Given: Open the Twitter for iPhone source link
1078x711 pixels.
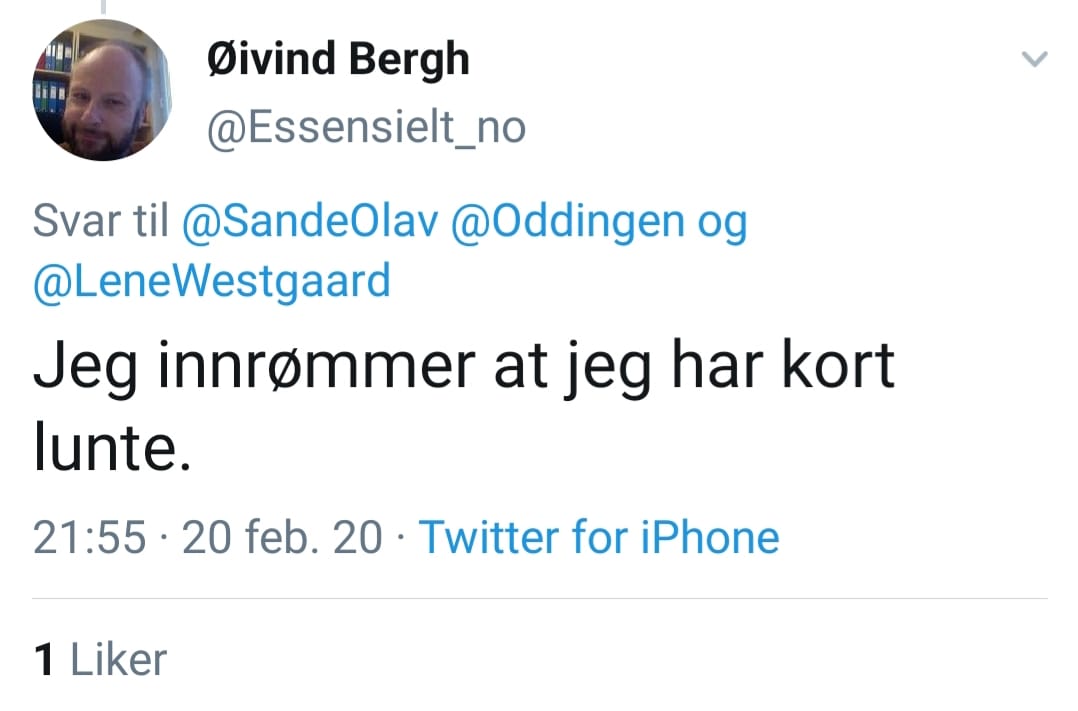Looking at the screenshot, I should tap(599, 537).
